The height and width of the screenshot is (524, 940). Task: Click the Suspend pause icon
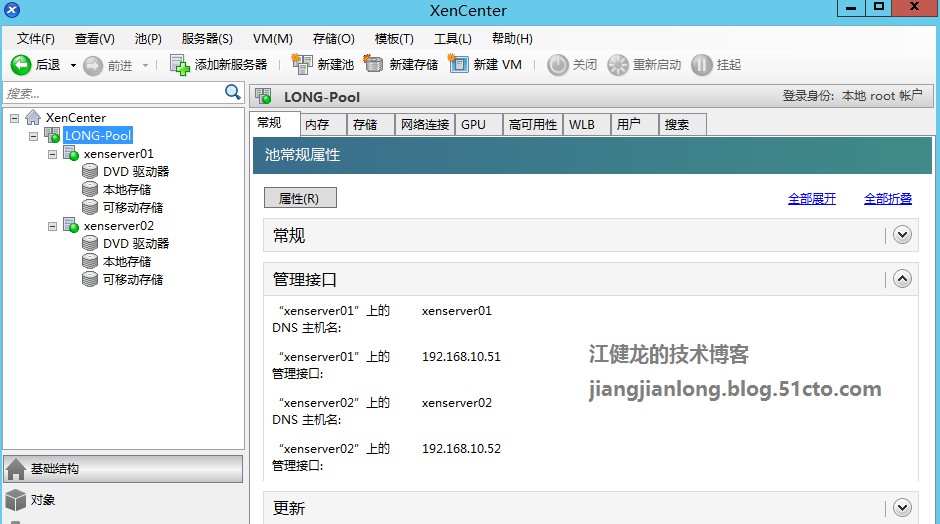[701, 65]
